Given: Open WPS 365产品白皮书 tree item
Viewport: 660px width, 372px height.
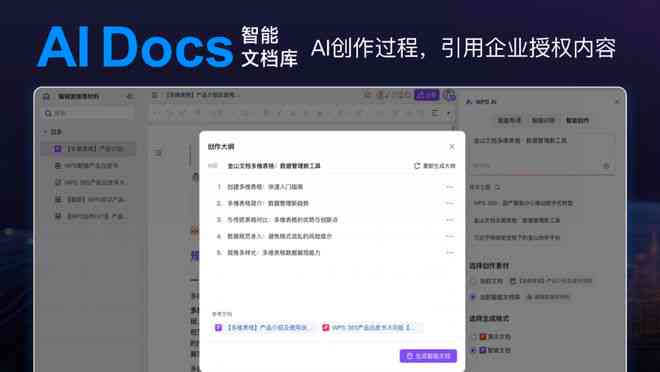Looking at the screenshot, I should click(91, 183).
